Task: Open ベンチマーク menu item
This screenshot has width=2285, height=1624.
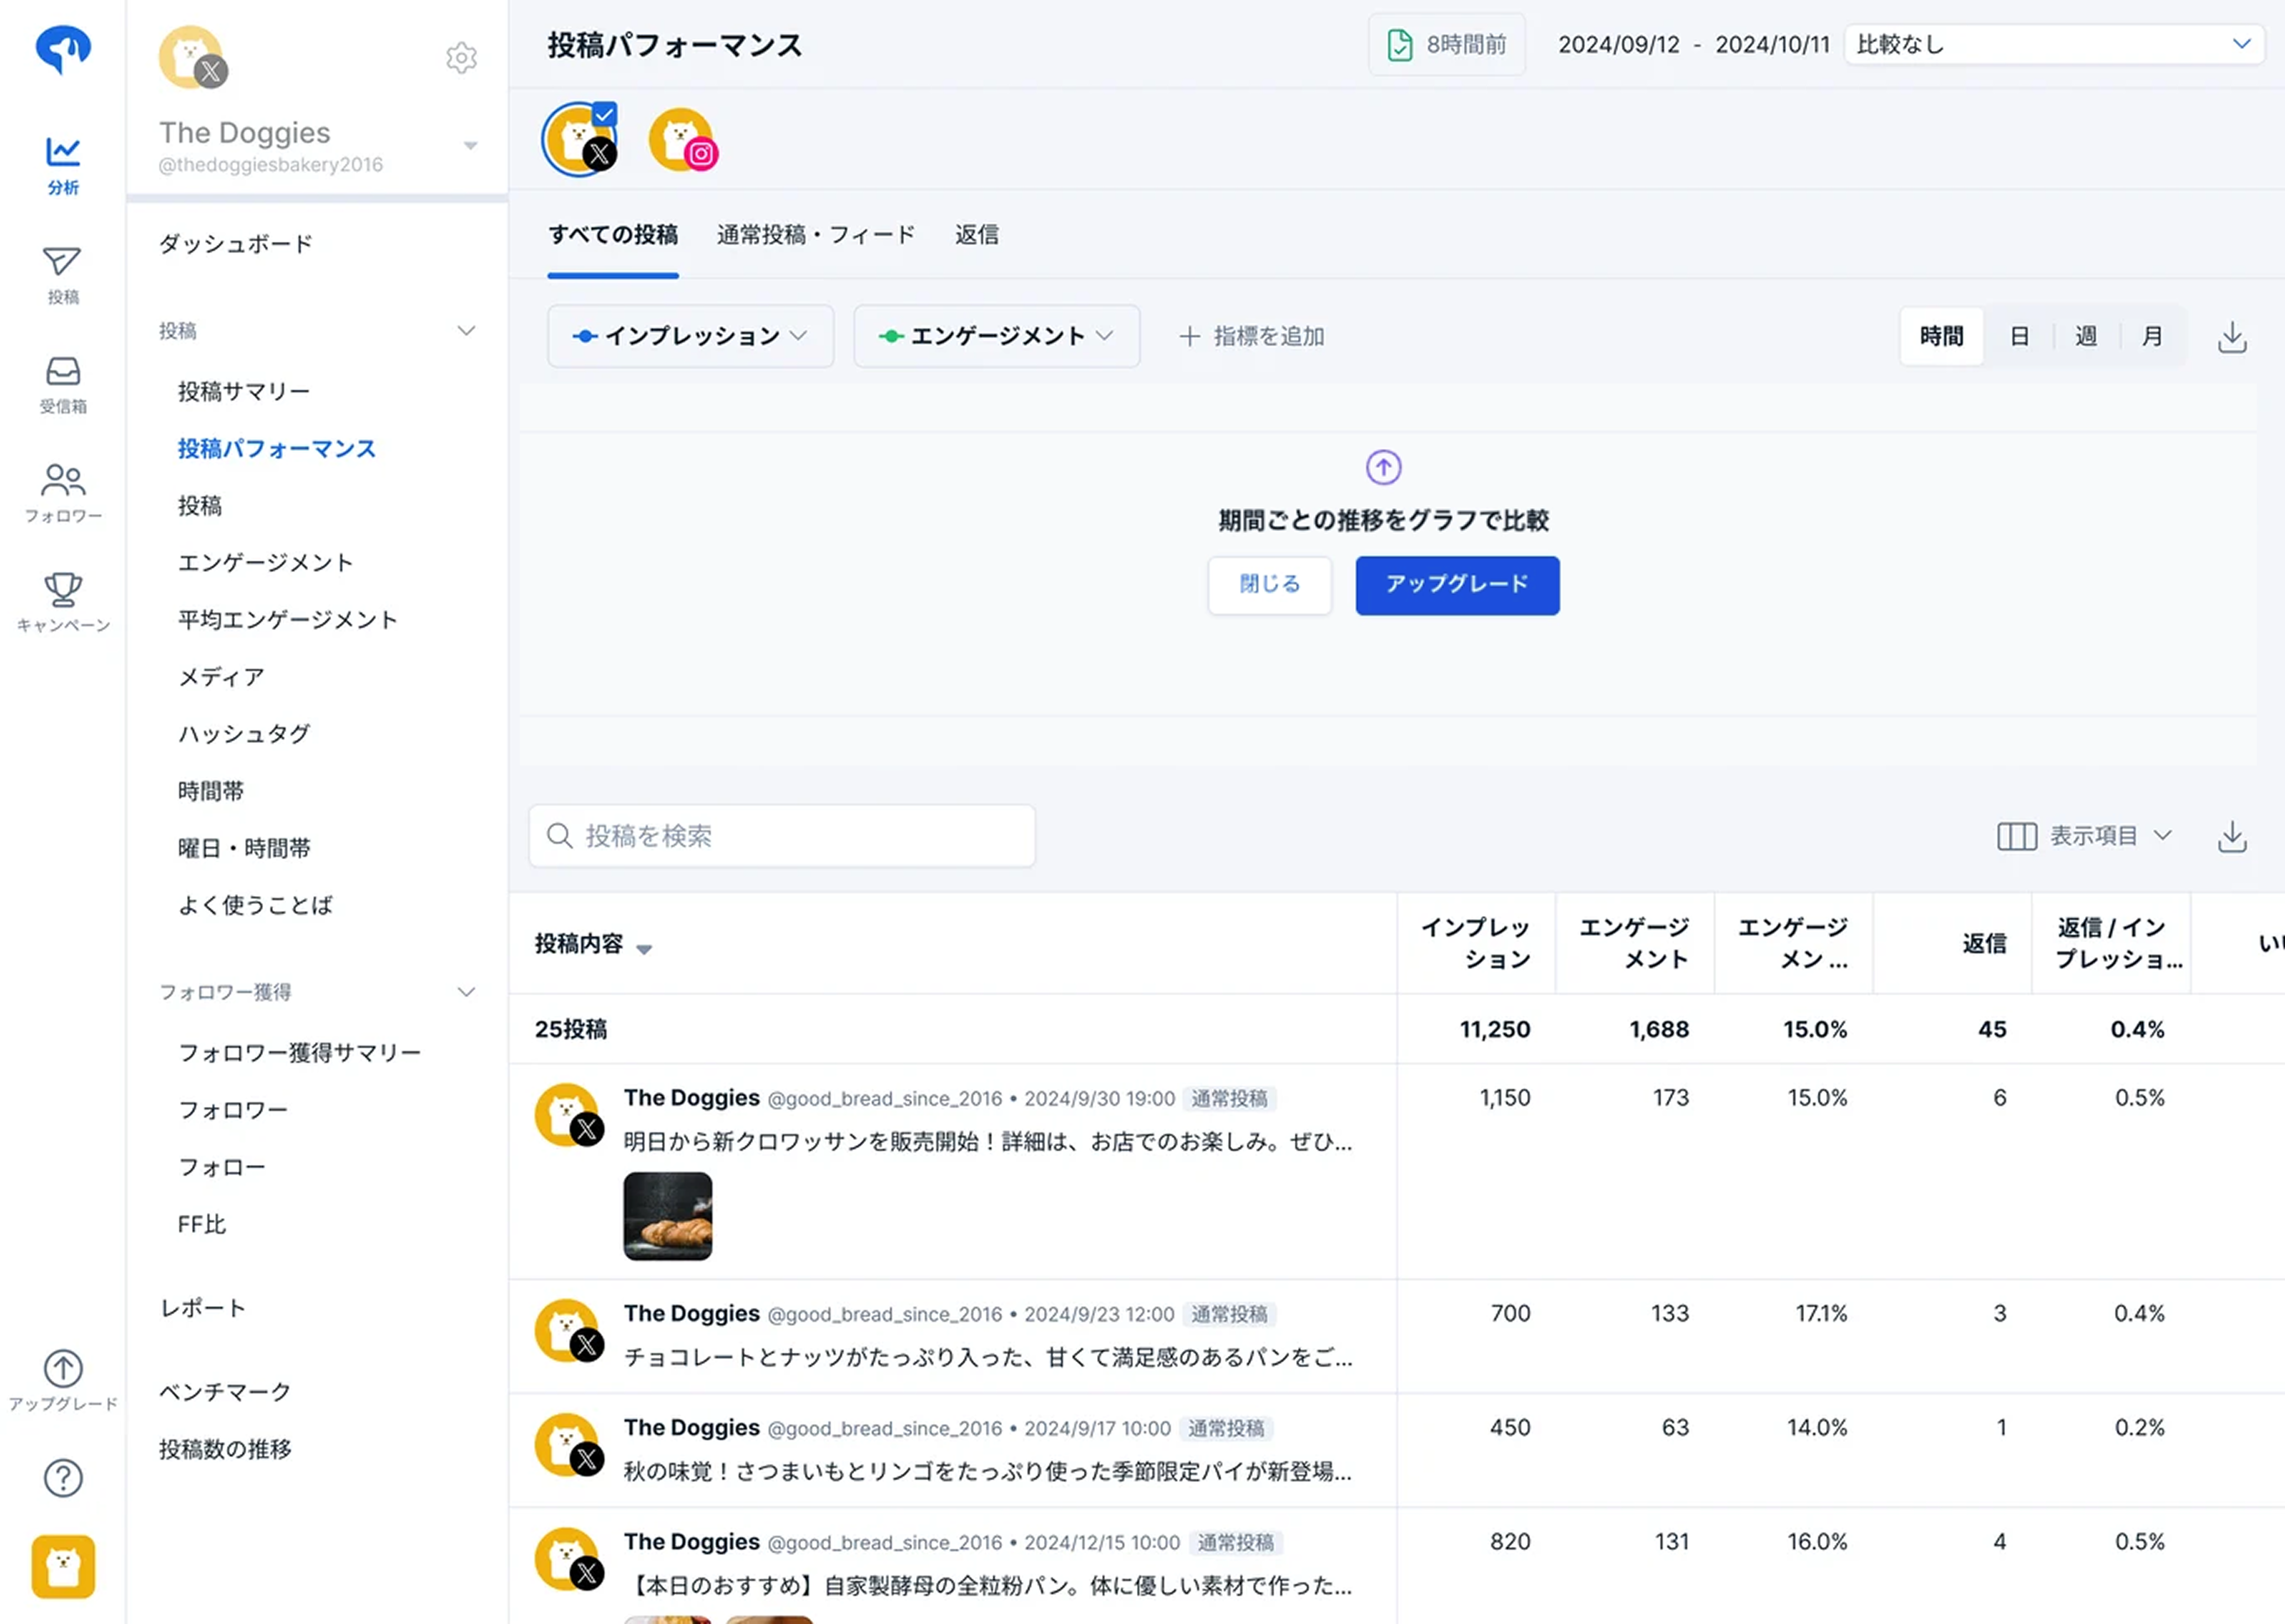Action: pos(225,1392)
